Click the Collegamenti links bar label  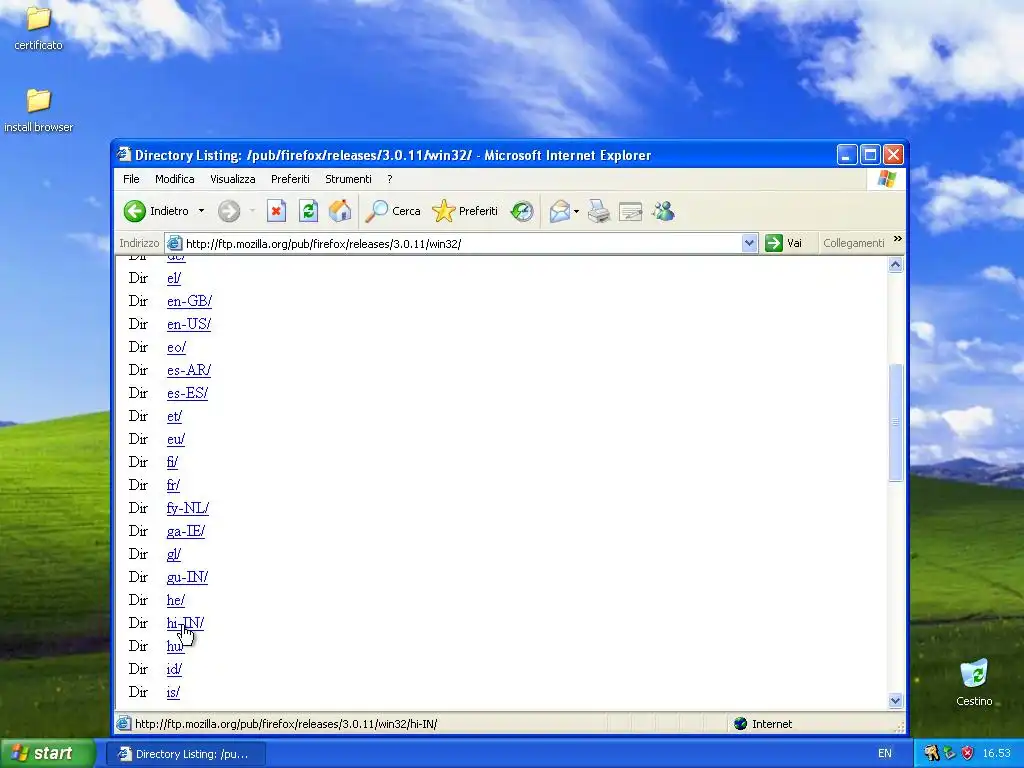click(x=854, y=243)
